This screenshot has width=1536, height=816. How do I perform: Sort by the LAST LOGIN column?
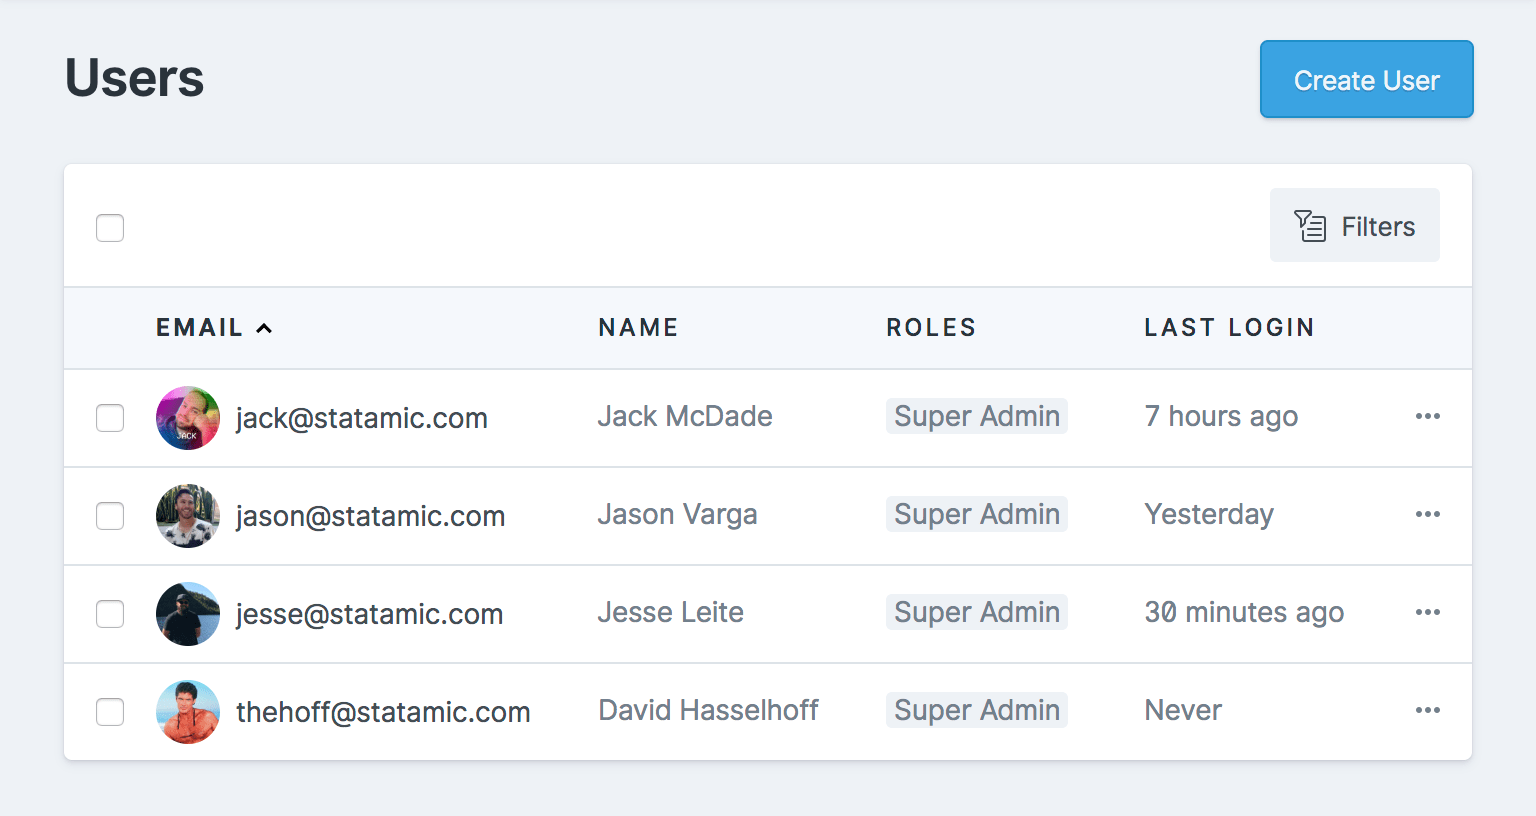coord(1229,327)
